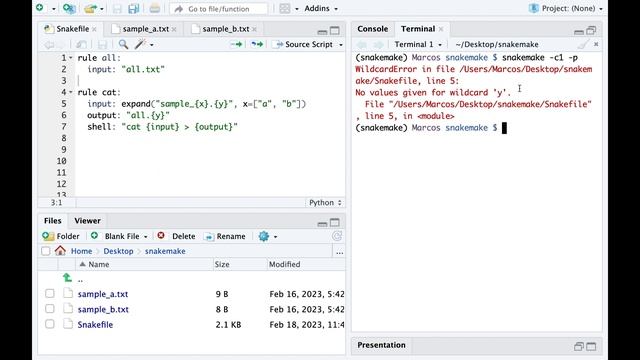Open the Addins dropdown menu
This screenshot has height=360, width=640.
[321, 9]
